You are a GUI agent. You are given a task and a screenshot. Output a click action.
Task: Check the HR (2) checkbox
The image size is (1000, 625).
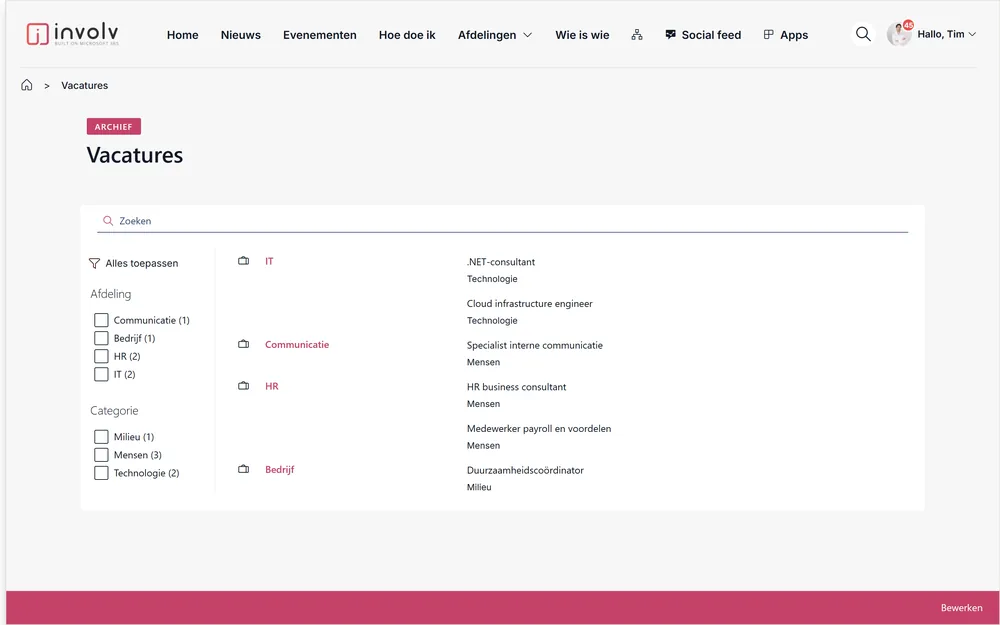(101, 356)
